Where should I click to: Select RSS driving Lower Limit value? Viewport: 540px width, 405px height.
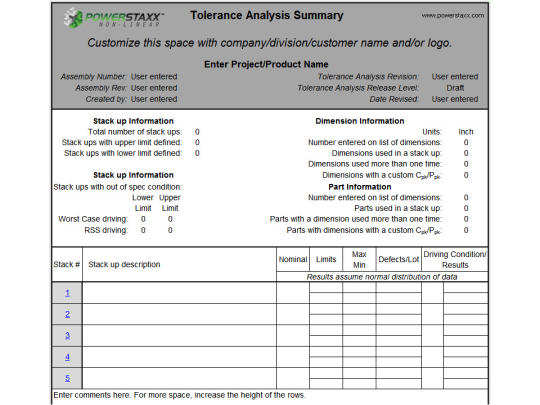tap(143, 230)
